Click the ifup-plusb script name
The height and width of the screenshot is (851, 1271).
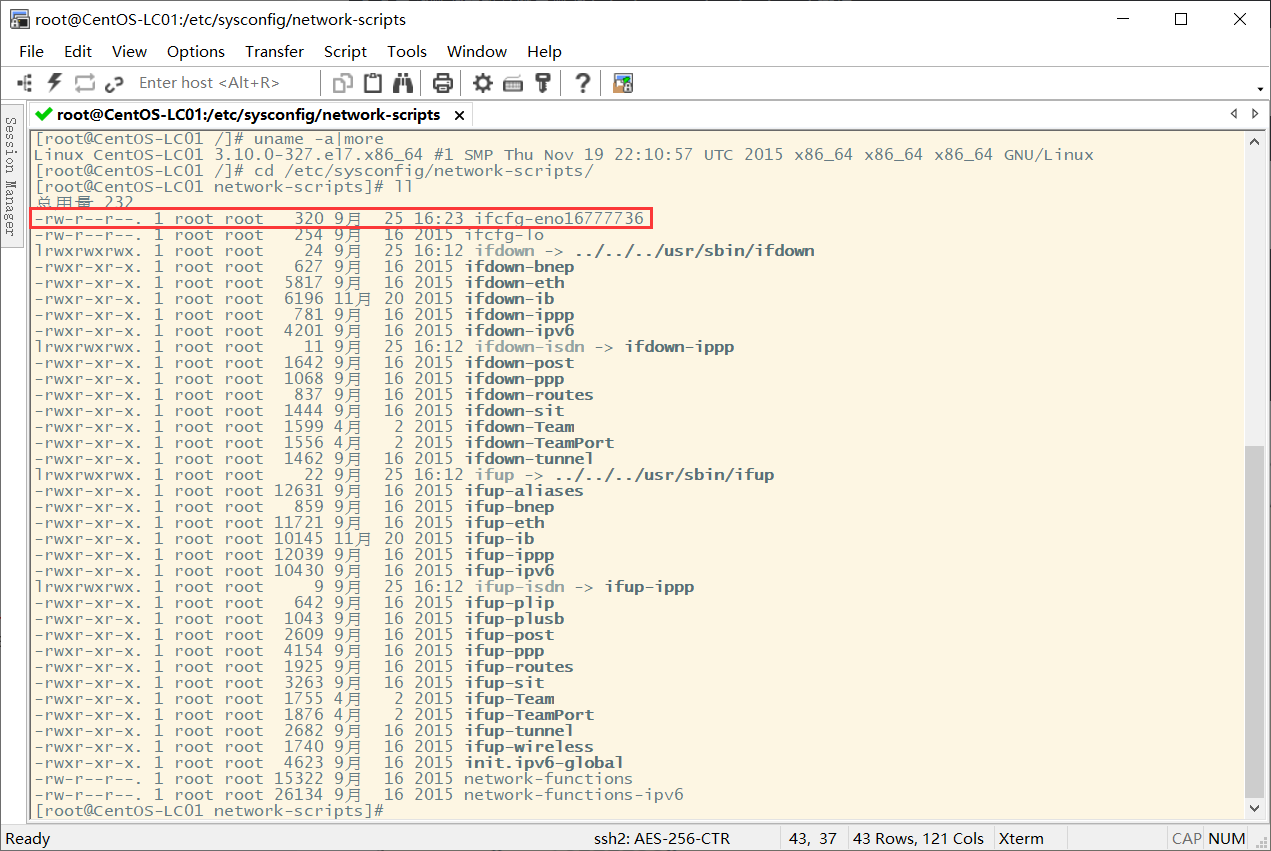(x=514, y=619)
